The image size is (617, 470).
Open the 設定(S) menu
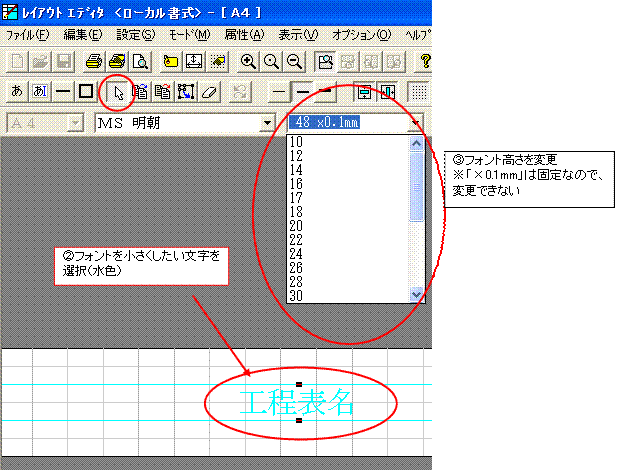(136, 35)
